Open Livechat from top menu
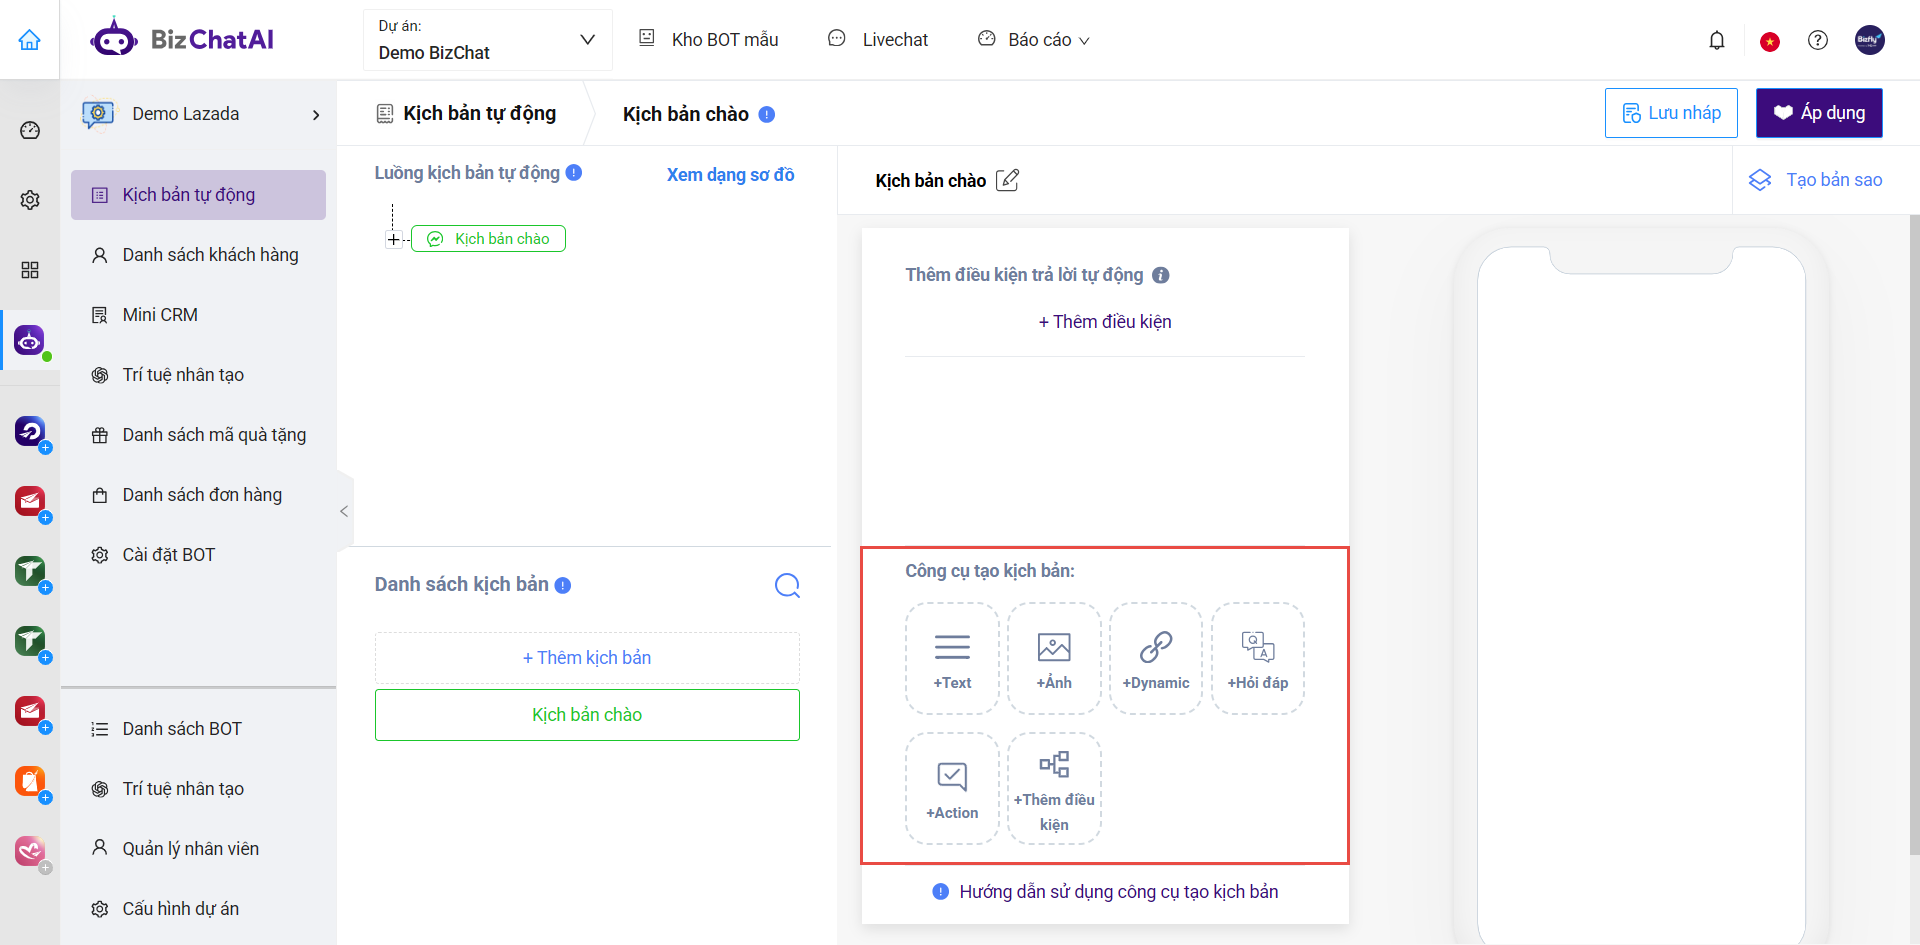1920x945 pixels. click(878, 40)
